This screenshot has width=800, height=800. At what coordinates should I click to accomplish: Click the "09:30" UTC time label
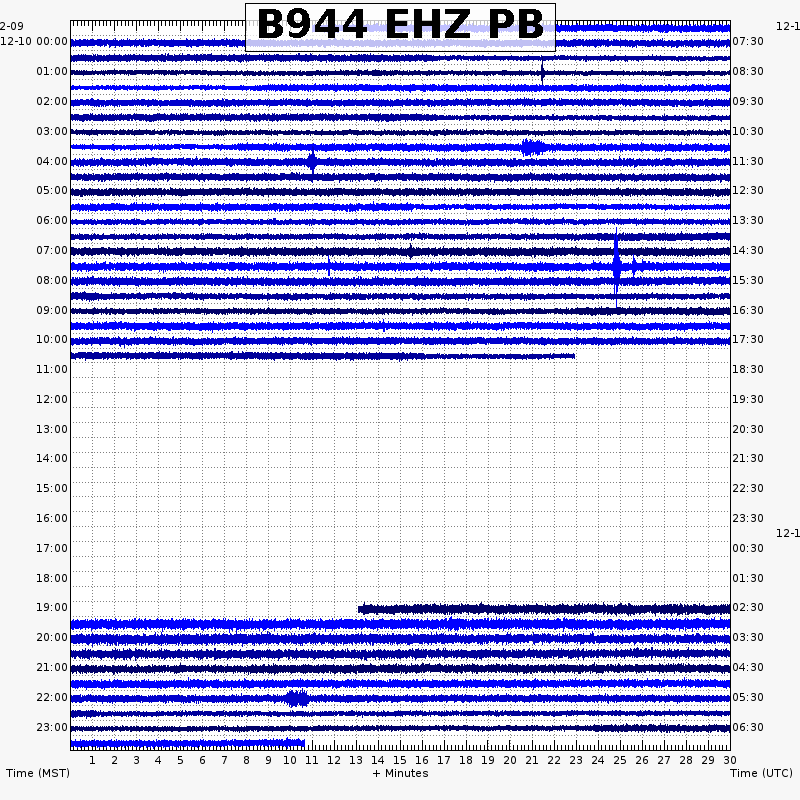tap(748, 102)
